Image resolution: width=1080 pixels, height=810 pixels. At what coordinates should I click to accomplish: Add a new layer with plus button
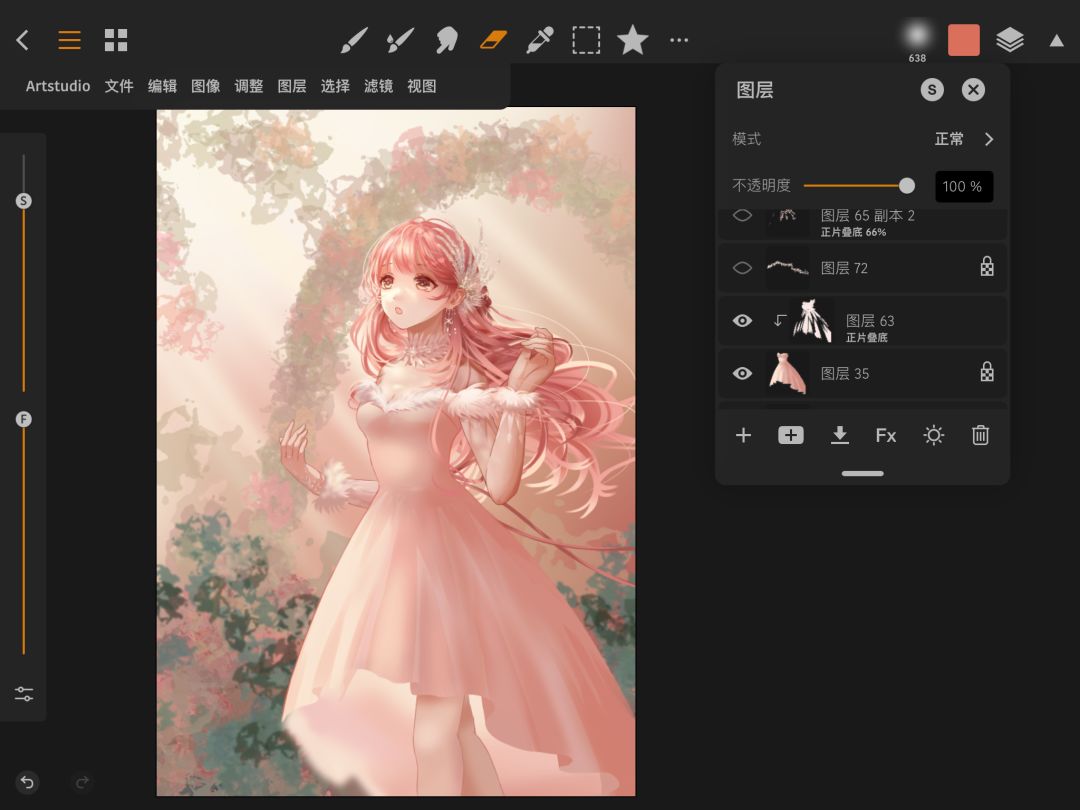(x=743, y=435)
